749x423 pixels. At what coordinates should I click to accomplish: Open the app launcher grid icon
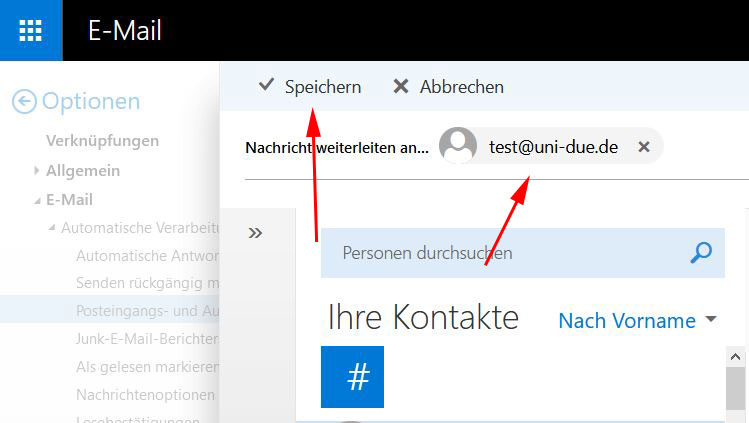(x=31, y=30)
